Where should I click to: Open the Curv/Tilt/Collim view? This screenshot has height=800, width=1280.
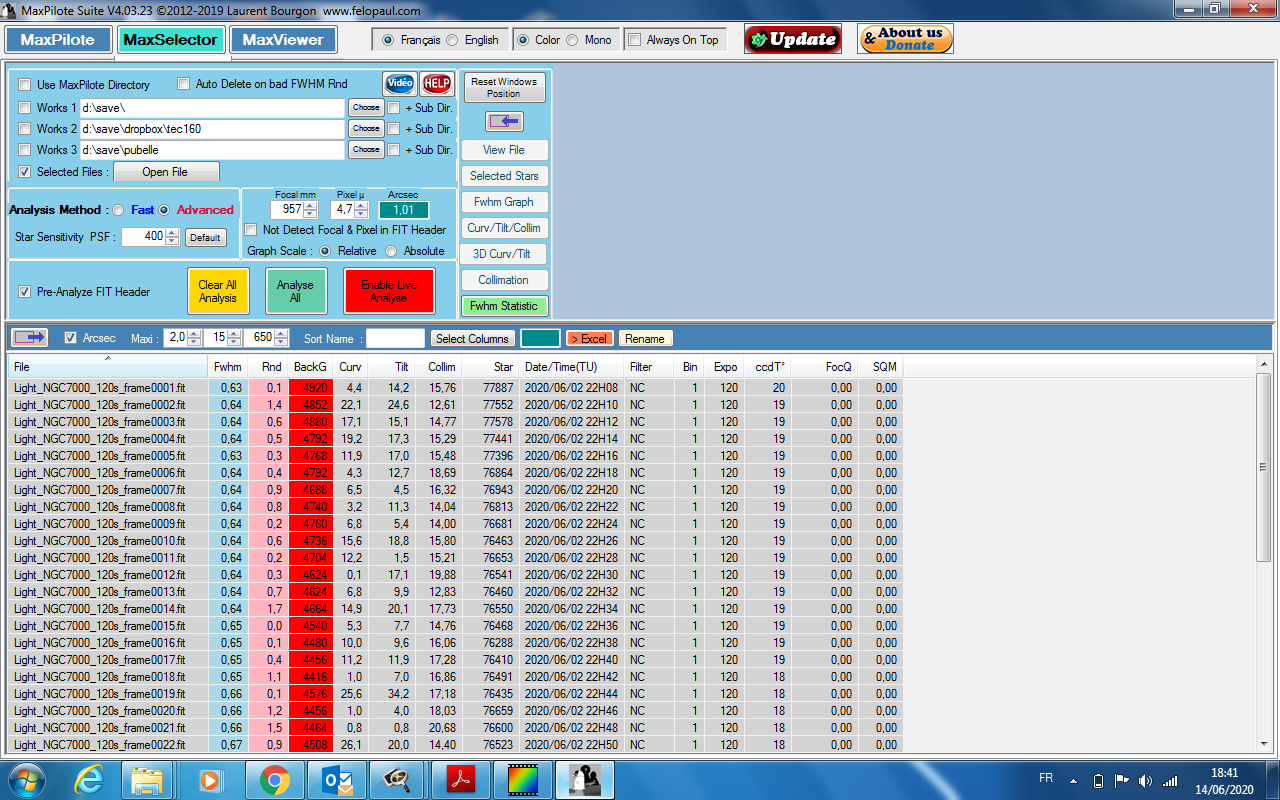click(x=504, y=228)
